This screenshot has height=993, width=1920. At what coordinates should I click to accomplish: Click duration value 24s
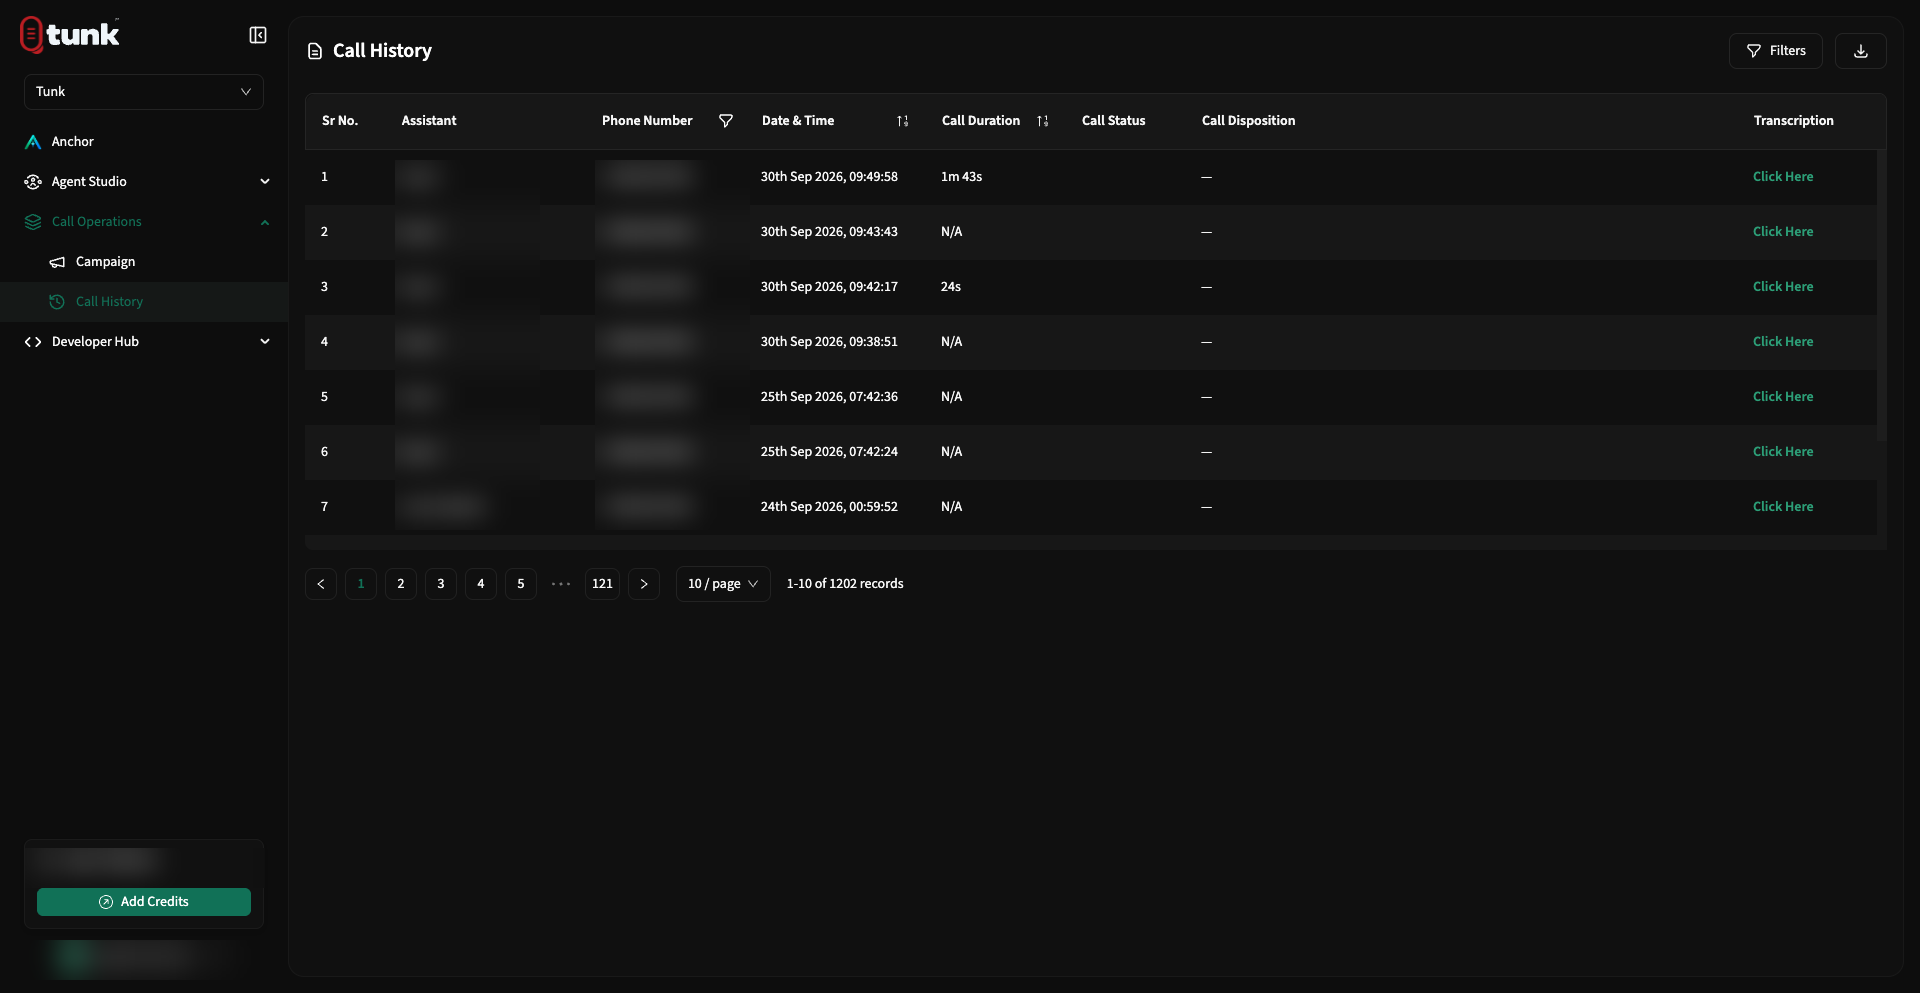tap(951, 287)
